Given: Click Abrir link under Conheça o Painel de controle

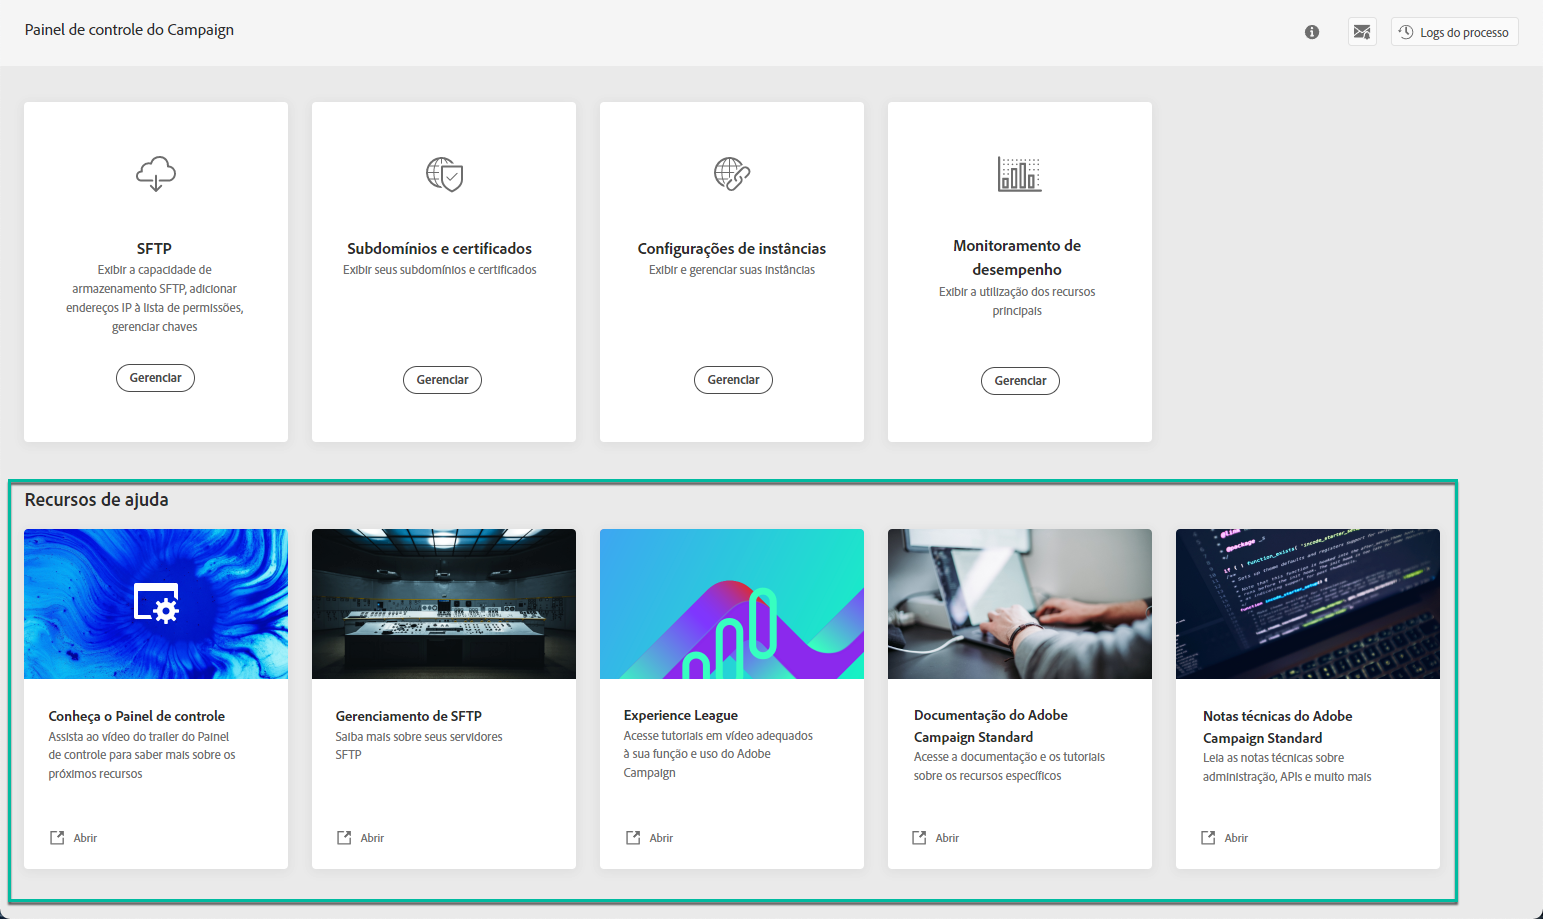Looking at the screenshot, I should 85,838.
